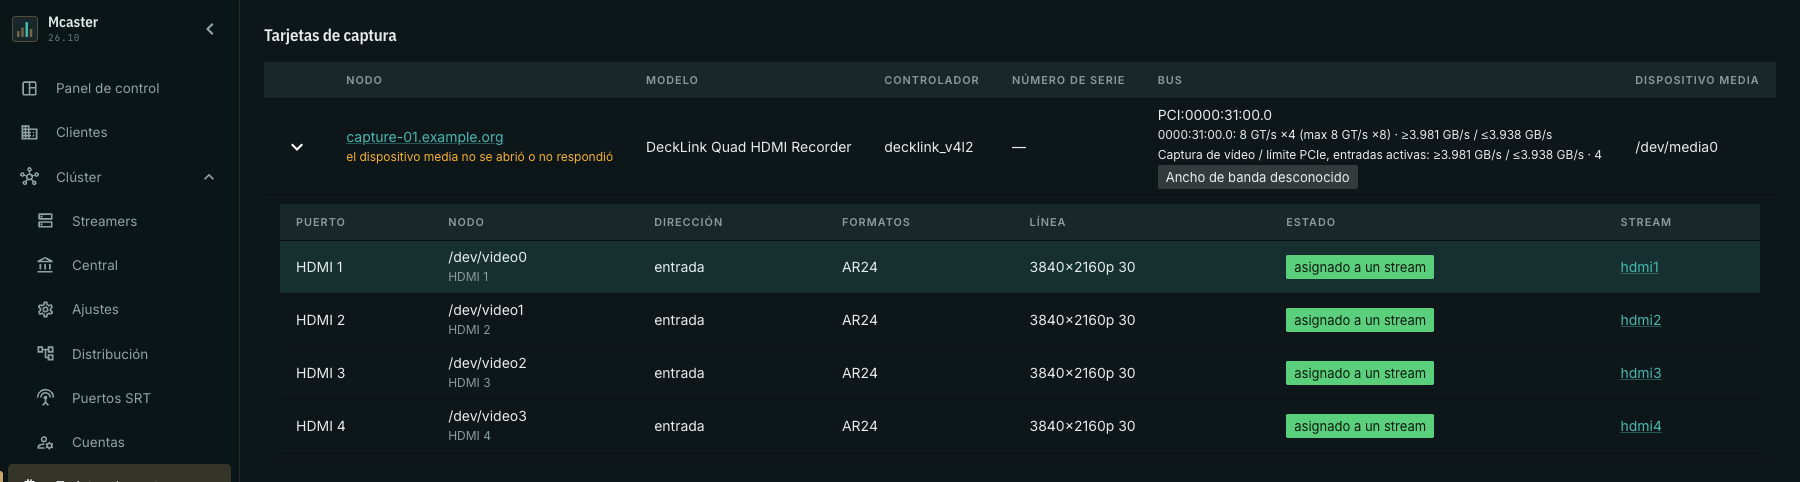The width and height of the screenshot is (1800, 482).
Task: Click 'DeckLink Quad HDMI Recorder' model text
Action: (x=748, y=147)
